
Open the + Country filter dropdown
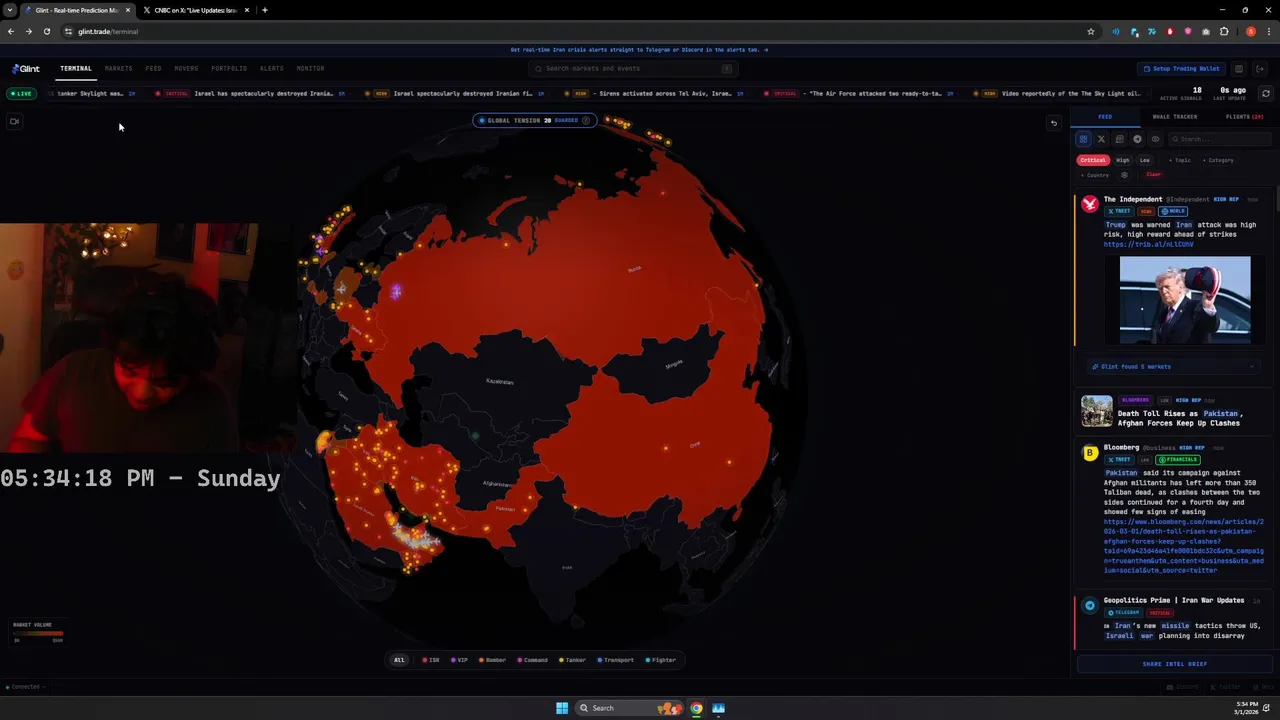pos(1095,175)
